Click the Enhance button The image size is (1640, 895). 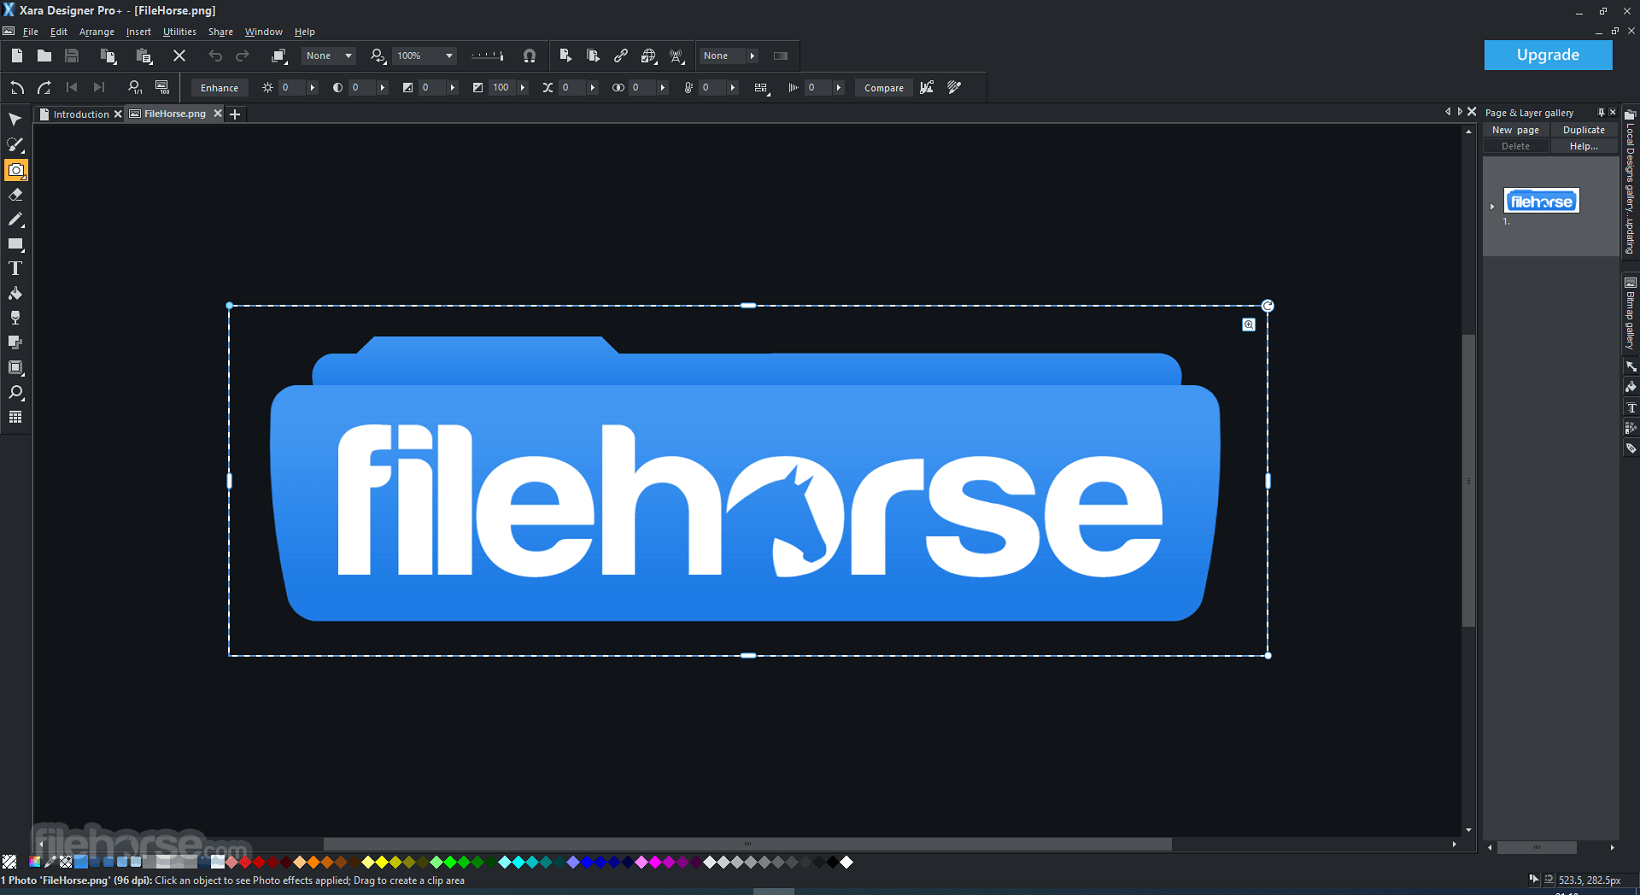point(219,88)
